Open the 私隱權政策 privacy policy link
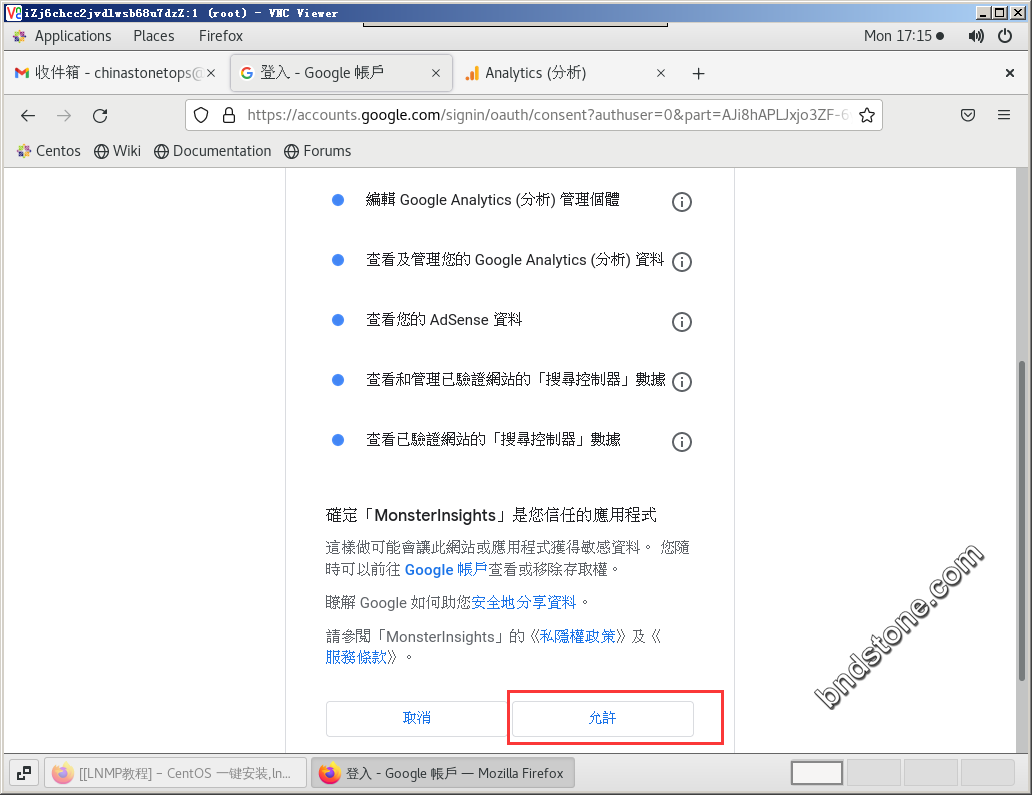This screenshot has height=795, width=1032. 577,636
